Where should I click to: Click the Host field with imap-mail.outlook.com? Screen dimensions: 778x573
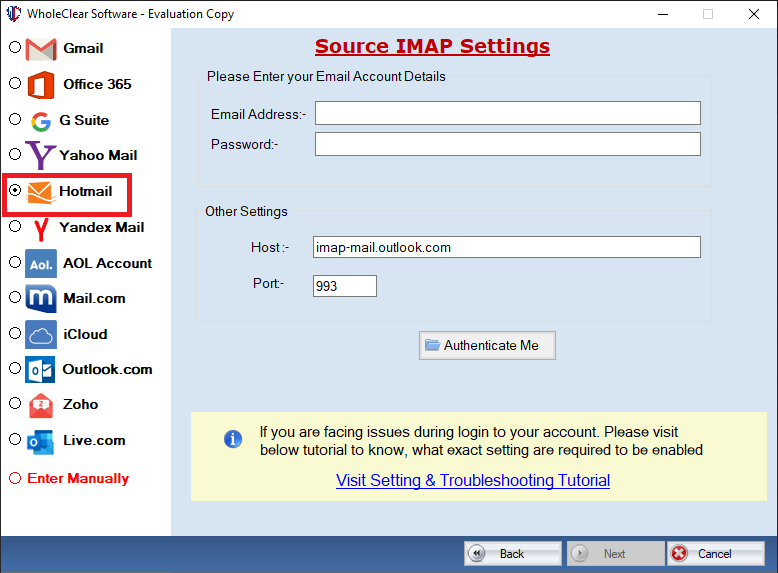tap(507, 247)
